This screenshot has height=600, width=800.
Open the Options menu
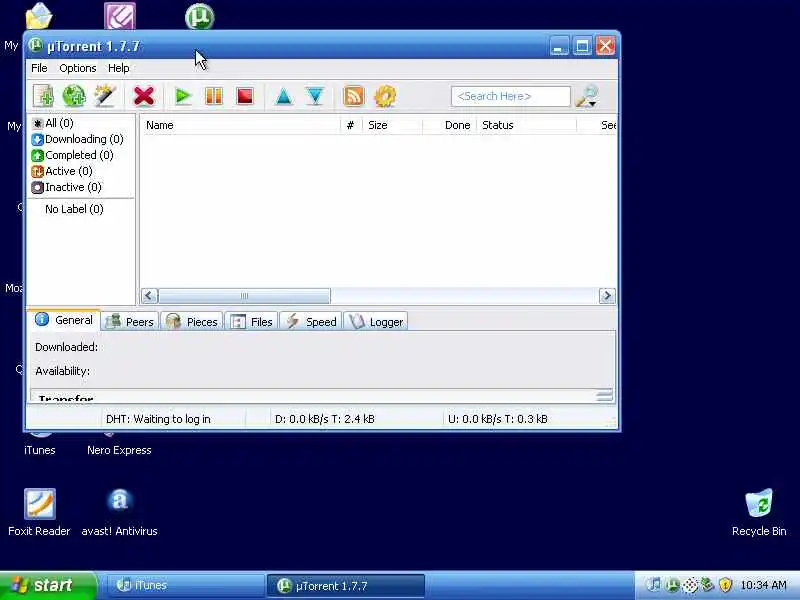[78, 68]
